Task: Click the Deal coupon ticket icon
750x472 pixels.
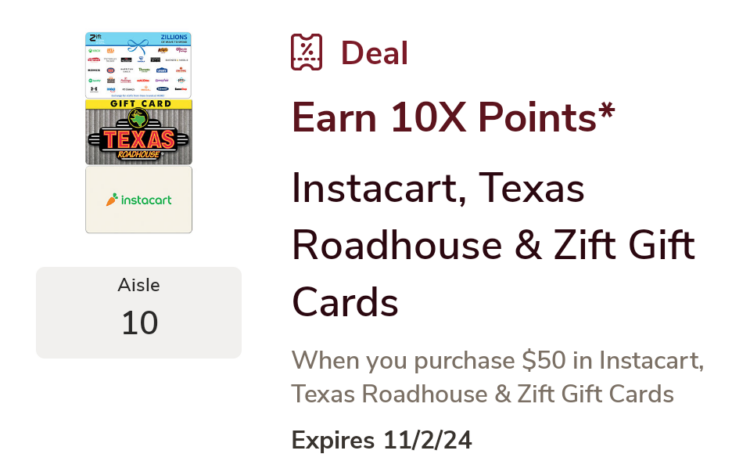Action: tap(306, 52)
